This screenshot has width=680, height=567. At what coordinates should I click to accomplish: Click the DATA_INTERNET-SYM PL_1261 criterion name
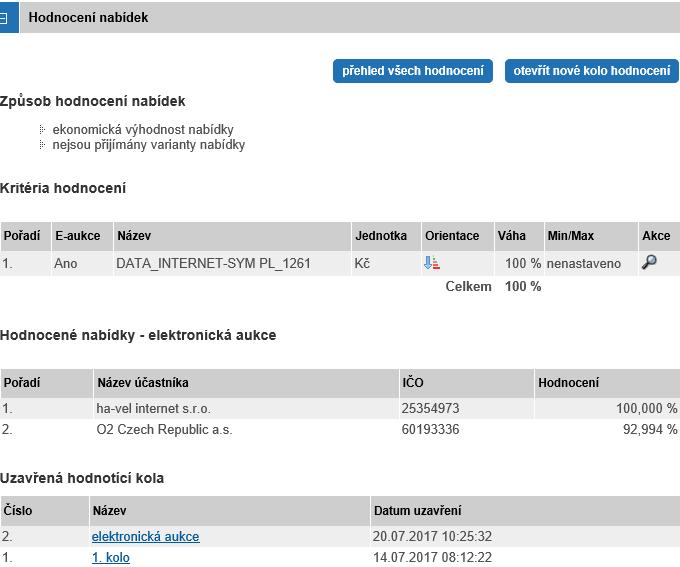[213, 263]
